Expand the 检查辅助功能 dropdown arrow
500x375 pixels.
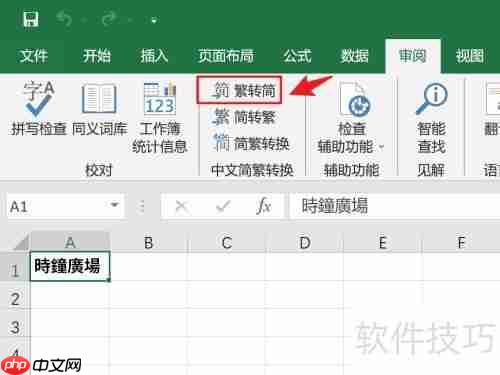(382, 147)
